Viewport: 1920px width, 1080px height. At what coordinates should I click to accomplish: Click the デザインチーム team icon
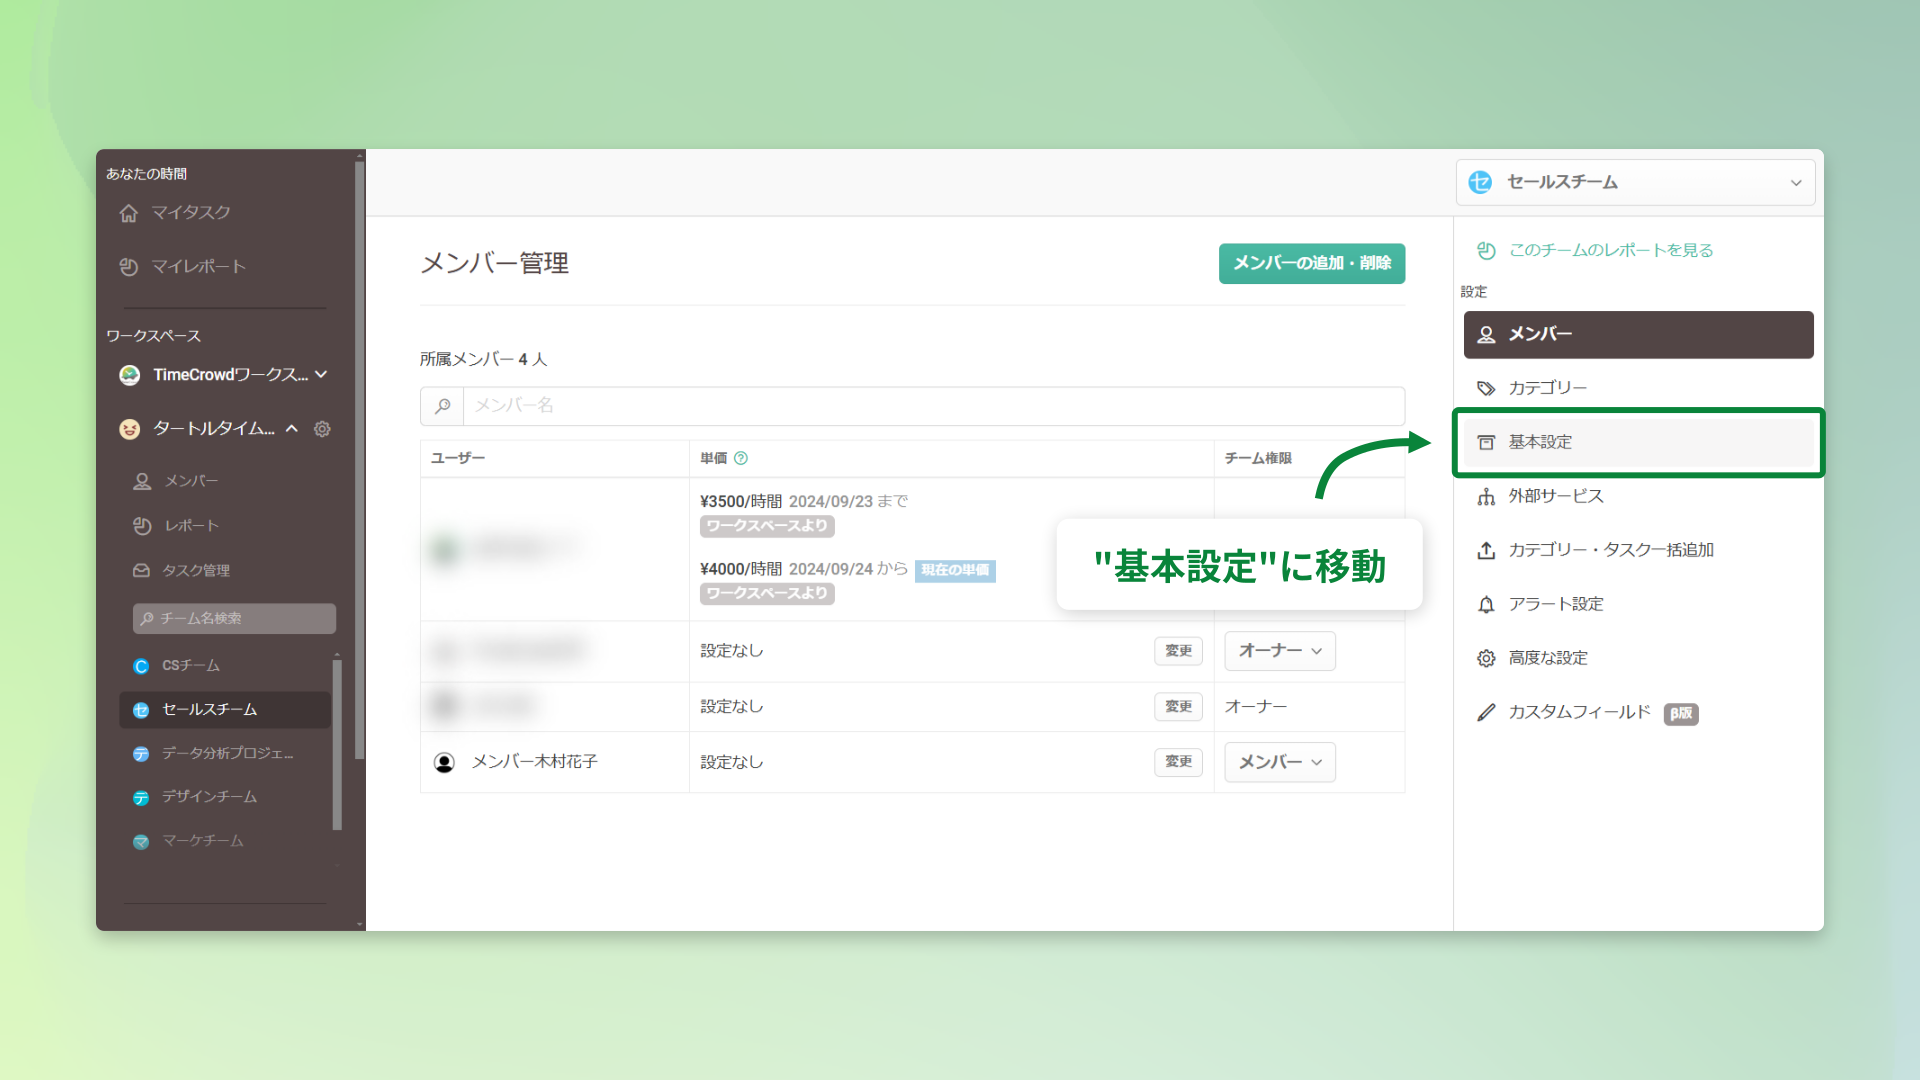(141, 798)
